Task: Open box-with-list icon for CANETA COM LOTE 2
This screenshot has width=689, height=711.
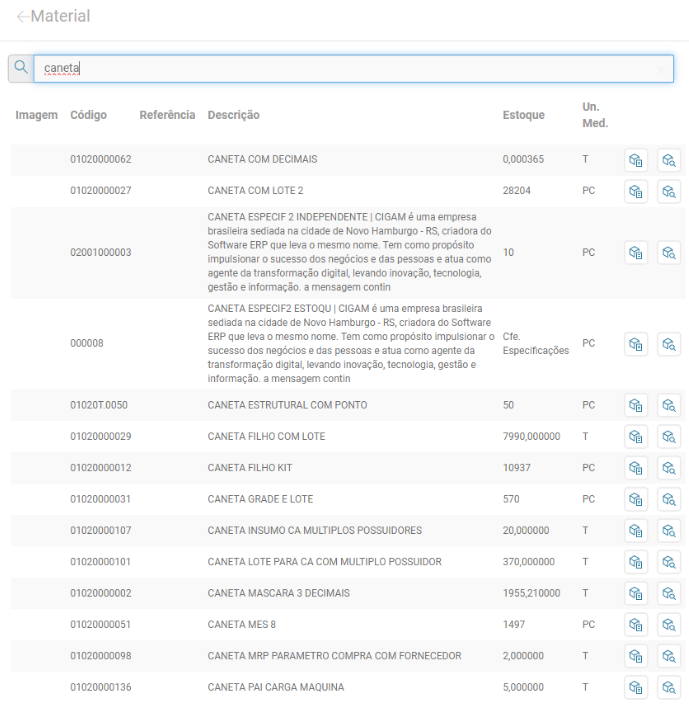Action: (x=636, y=191)
